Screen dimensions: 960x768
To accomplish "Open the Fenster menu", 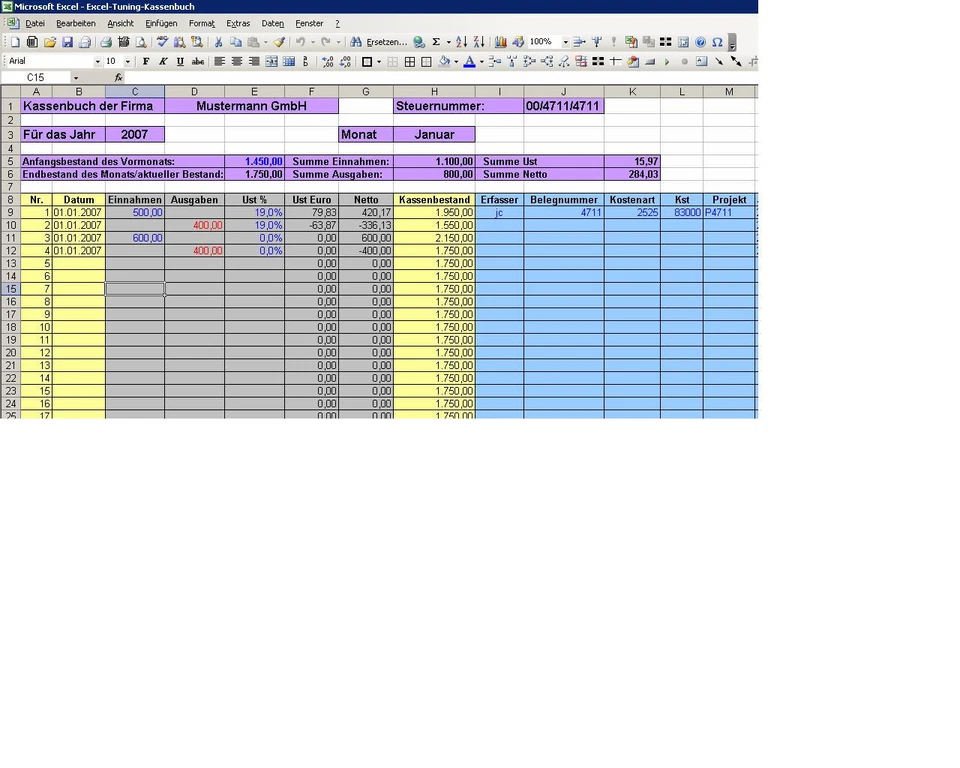I will pos(309,23).
